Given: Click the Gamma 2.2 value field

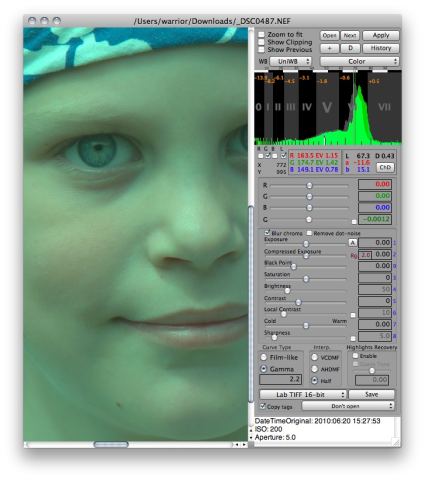Looking at the screenshot, I should point(281,379).
